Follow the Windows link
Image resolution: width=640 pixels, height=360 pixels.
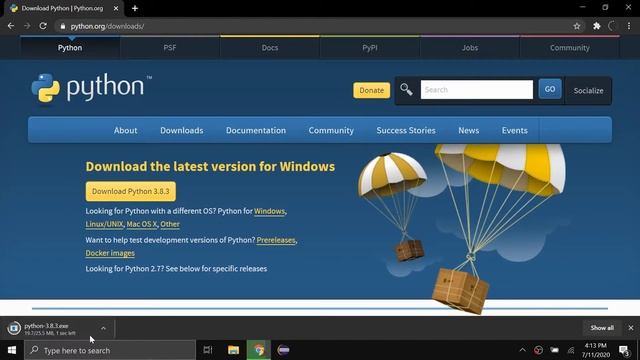(x=269, y=211)
